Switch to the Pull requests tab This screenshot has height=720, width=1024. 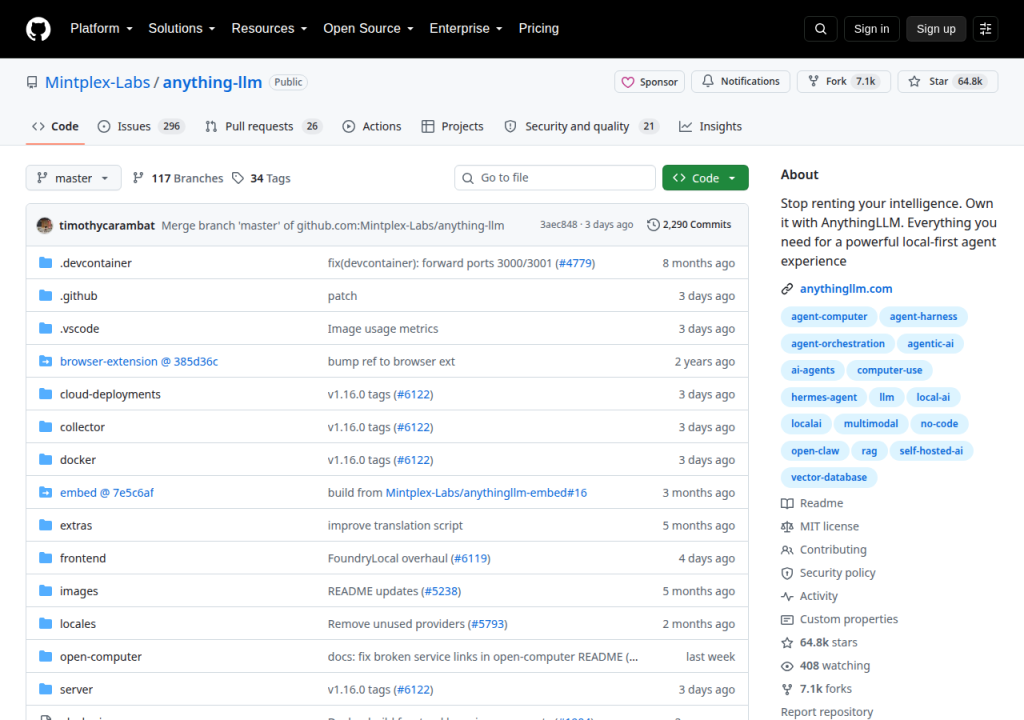point(264,126)
